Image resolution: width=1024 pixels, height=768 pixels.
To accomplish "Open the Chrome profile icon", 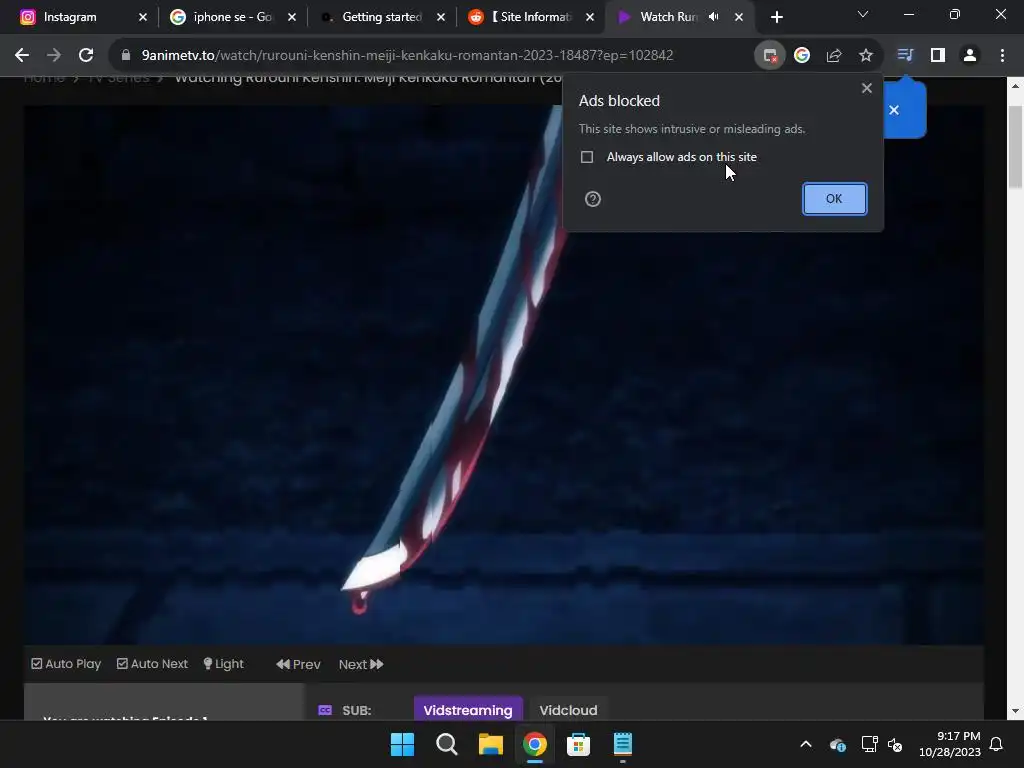I will [x=970, y=56].
